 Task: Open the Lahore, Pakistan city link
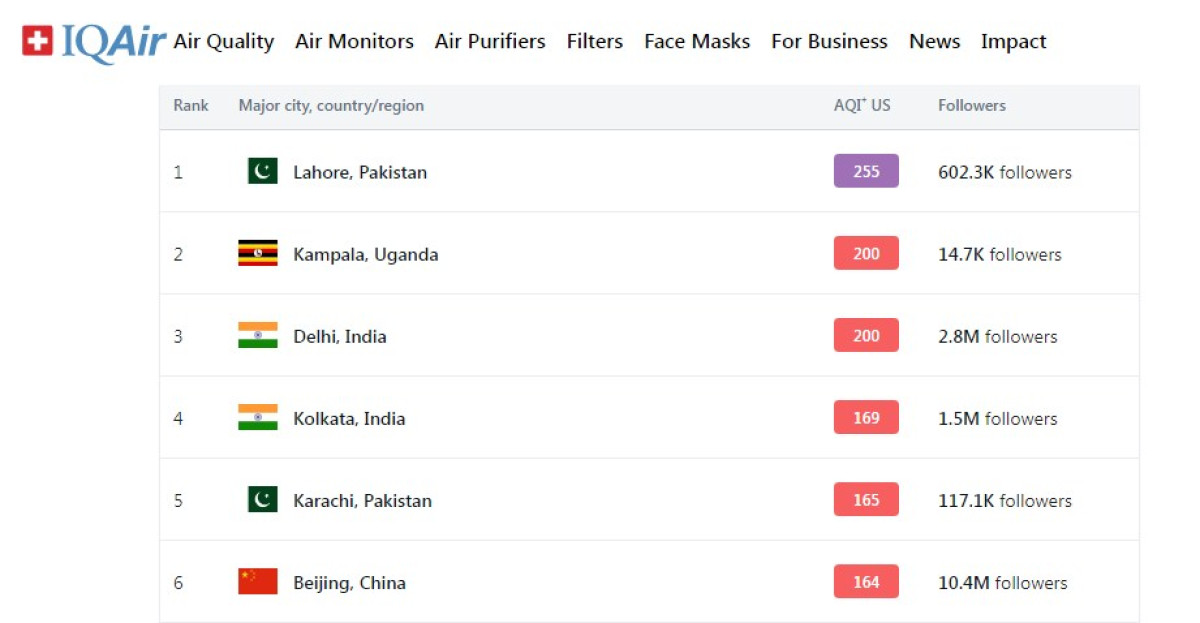pos(360,173)
